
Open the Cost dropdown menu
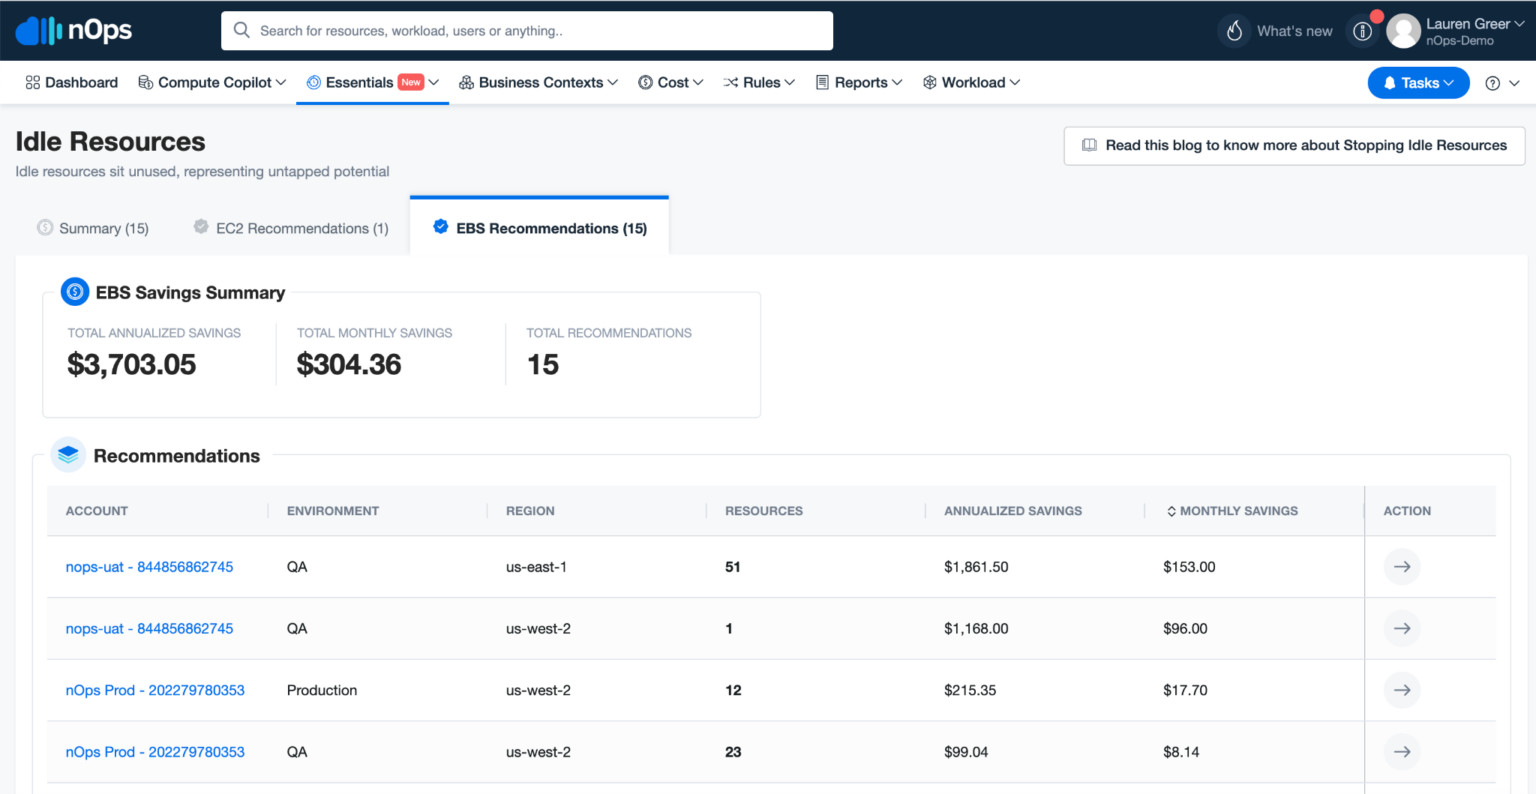tap(670, 82)
